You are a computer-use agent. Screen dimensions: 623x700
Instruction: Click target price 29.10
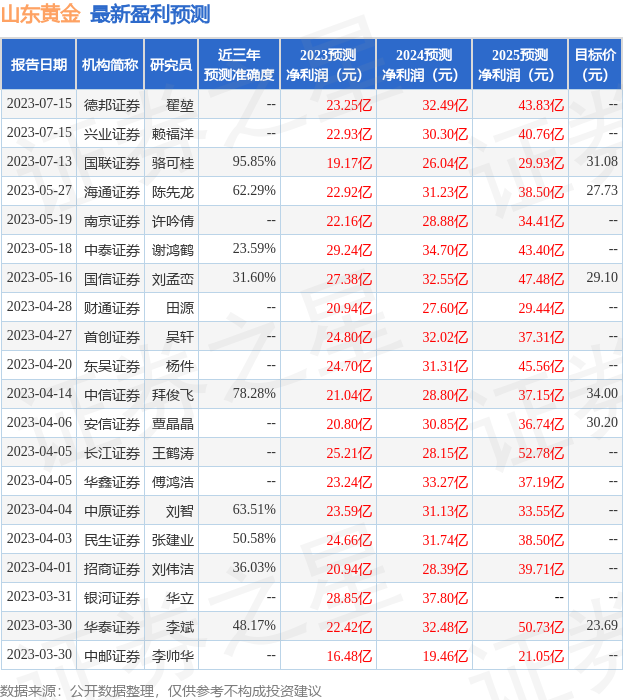coord(602,277)
